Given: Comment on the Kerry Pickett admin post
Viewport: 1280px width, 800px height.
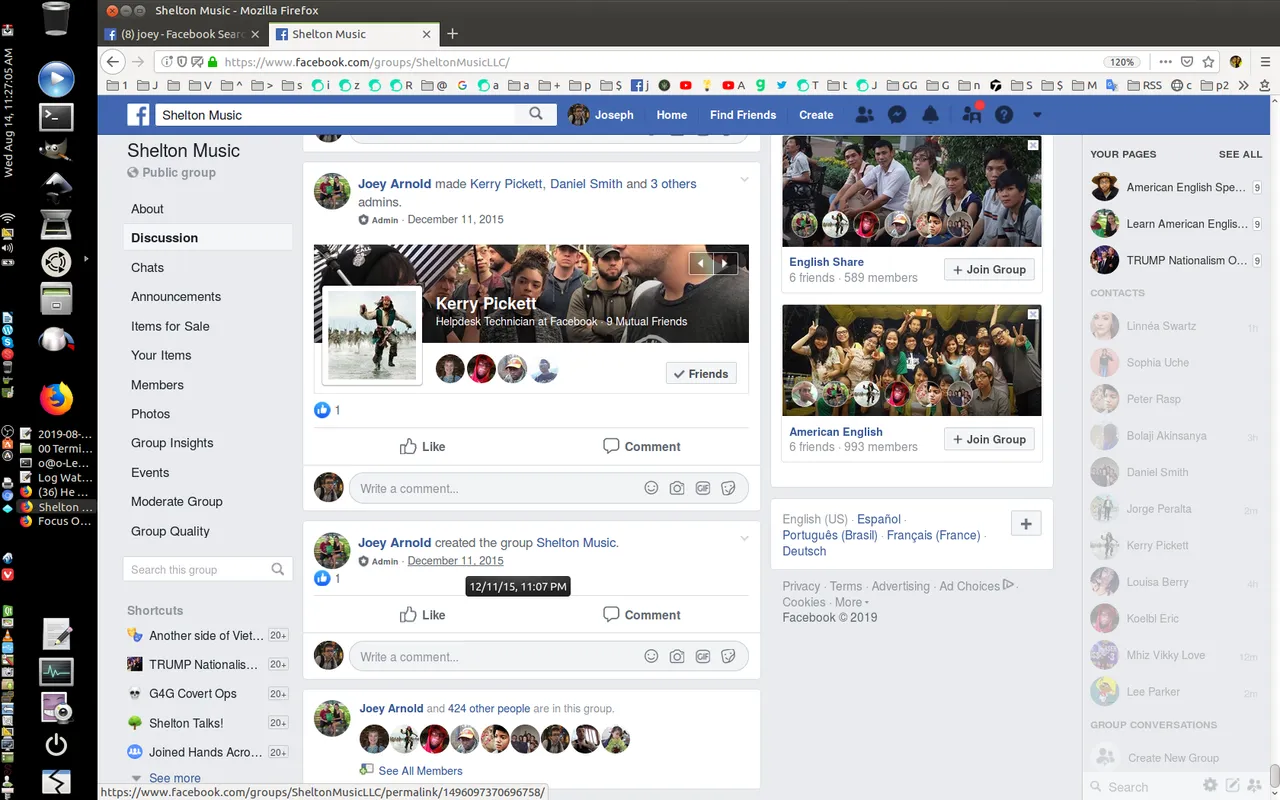Looking at the screenshot, I should (x=641, y=447).
